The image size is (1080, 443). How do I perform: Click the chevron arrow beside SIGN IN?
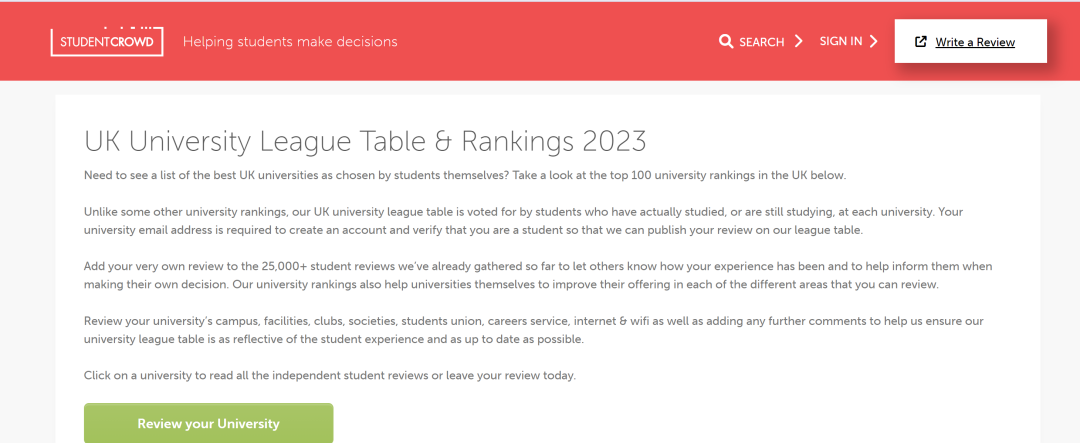pyautogui.click(x=873, y=41)
